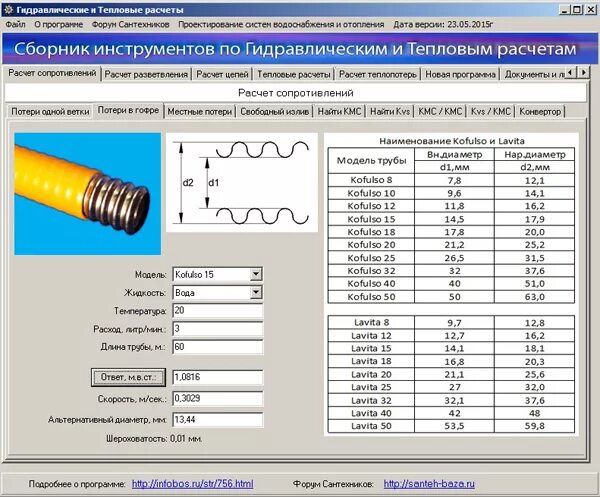Click the Kofulso 50 table cell

click(x=371, y=297)
